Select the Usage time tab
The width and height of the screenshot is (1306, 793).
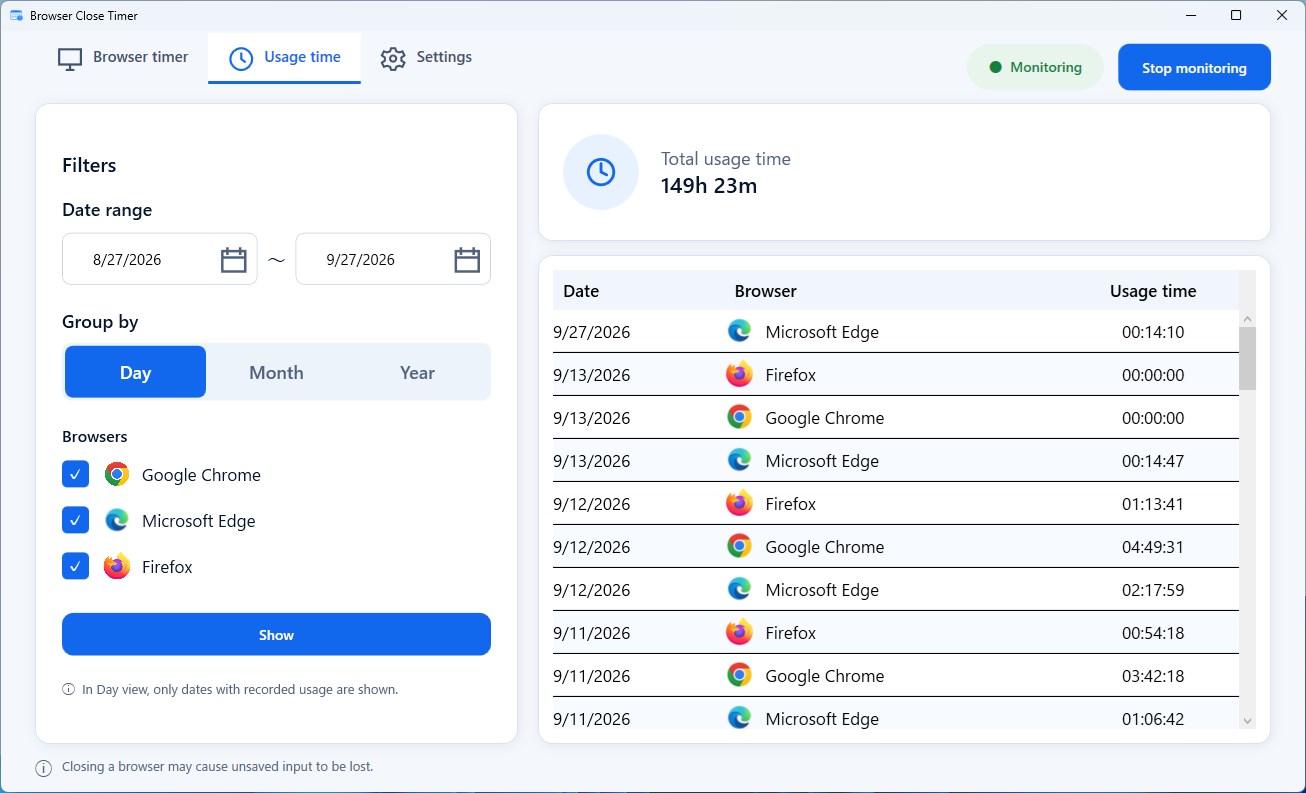285,58
